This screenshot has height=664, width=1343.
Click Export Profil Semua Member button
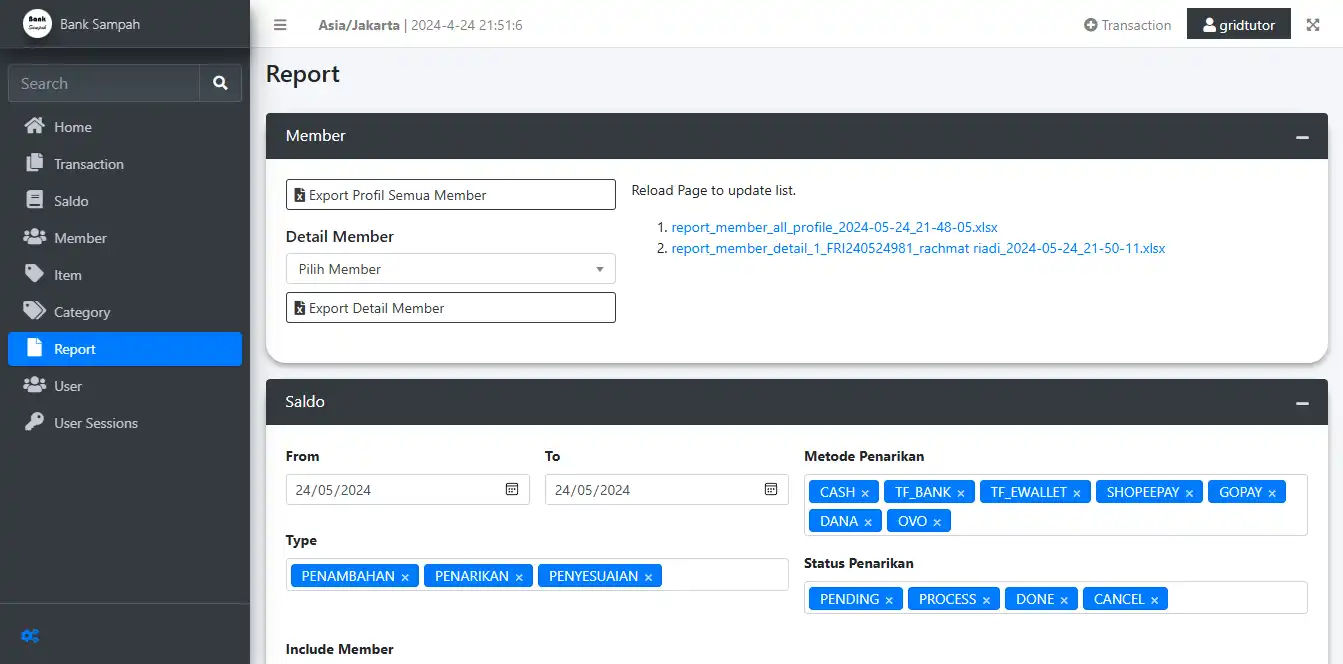[x=450, y=195]
